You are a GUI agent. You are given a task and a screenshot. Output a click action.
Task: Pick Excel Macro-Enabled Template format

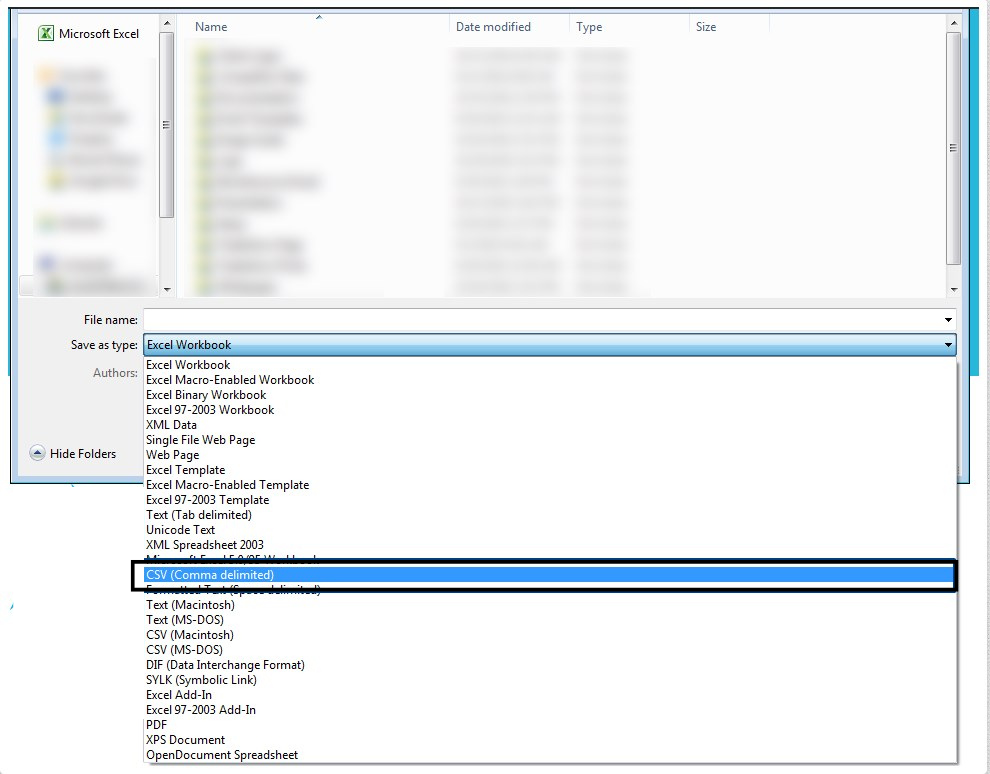click(550, 485)
